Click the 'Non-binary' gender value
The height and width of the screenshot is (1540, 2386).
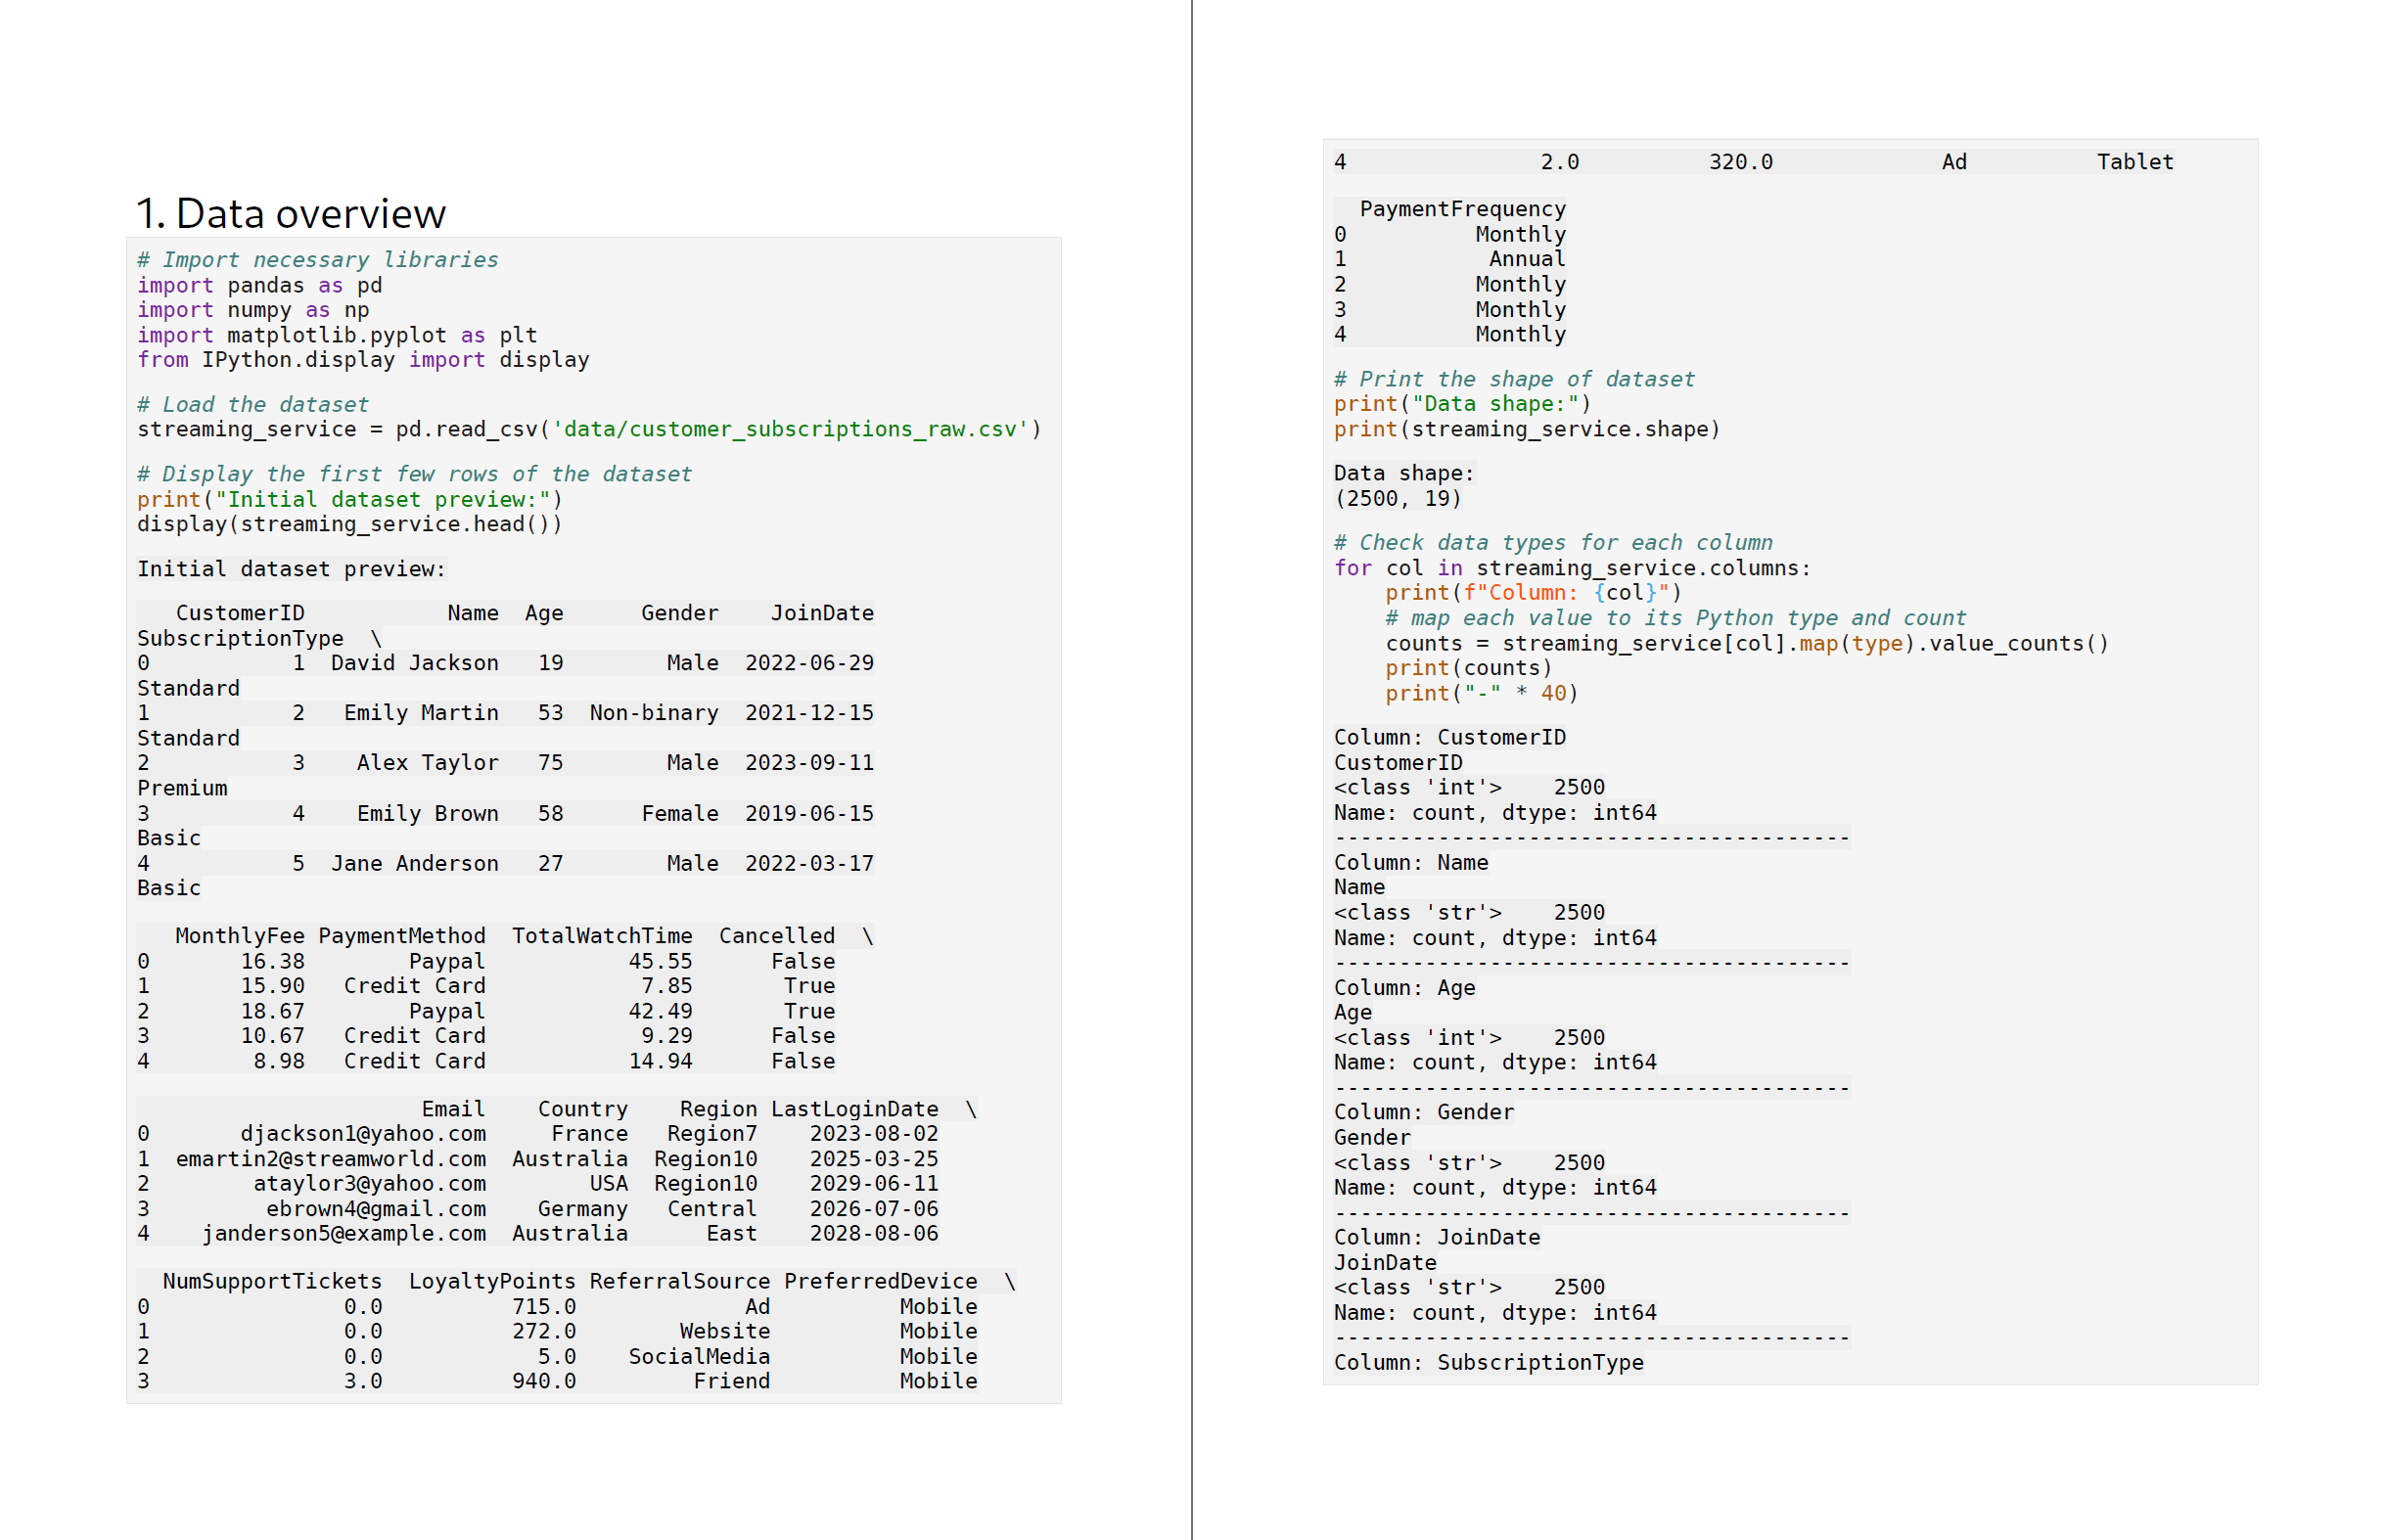click(653, 713)
